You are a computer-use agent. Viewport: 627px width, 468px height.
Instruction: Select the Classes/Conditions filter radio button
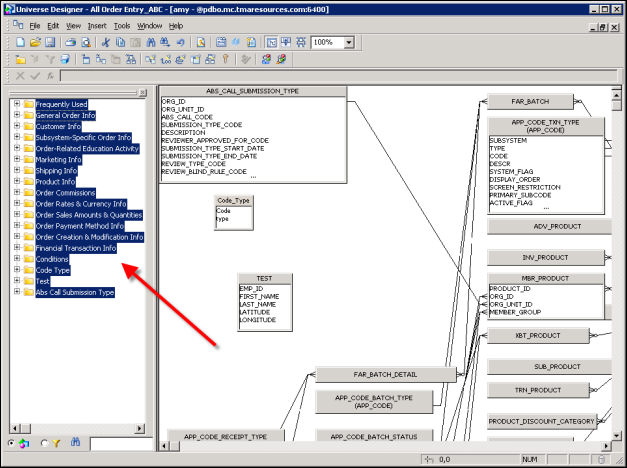(45, 442)
